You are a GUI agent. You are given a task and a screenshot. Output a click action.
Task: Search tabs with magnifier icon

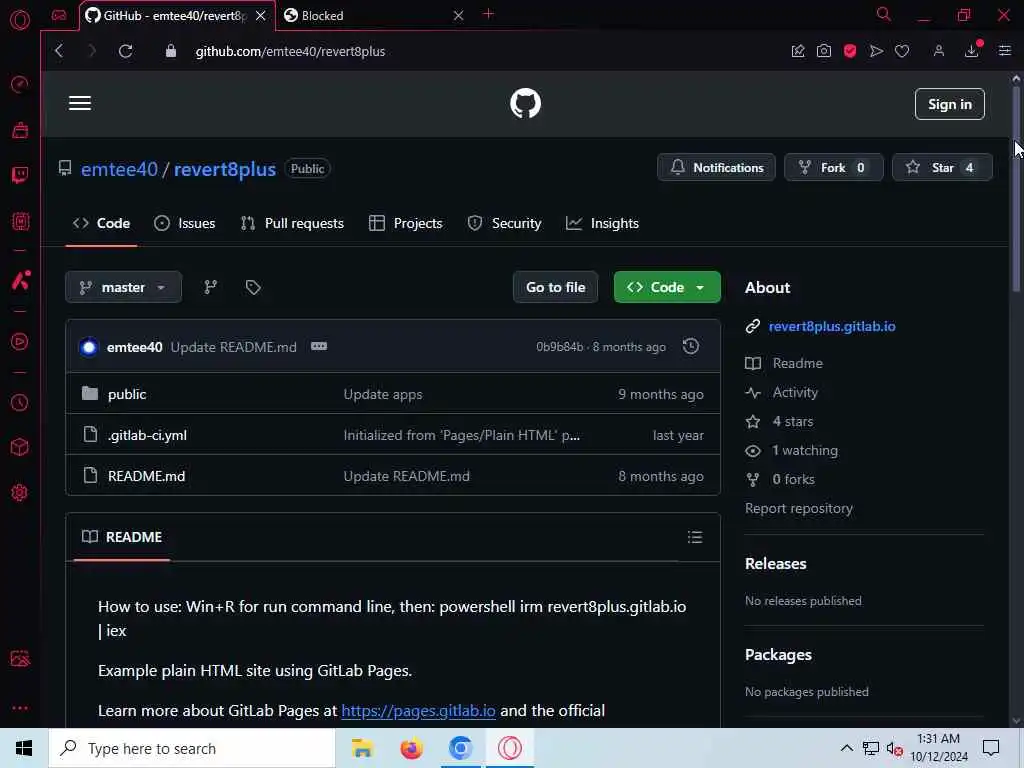(883, 14)
